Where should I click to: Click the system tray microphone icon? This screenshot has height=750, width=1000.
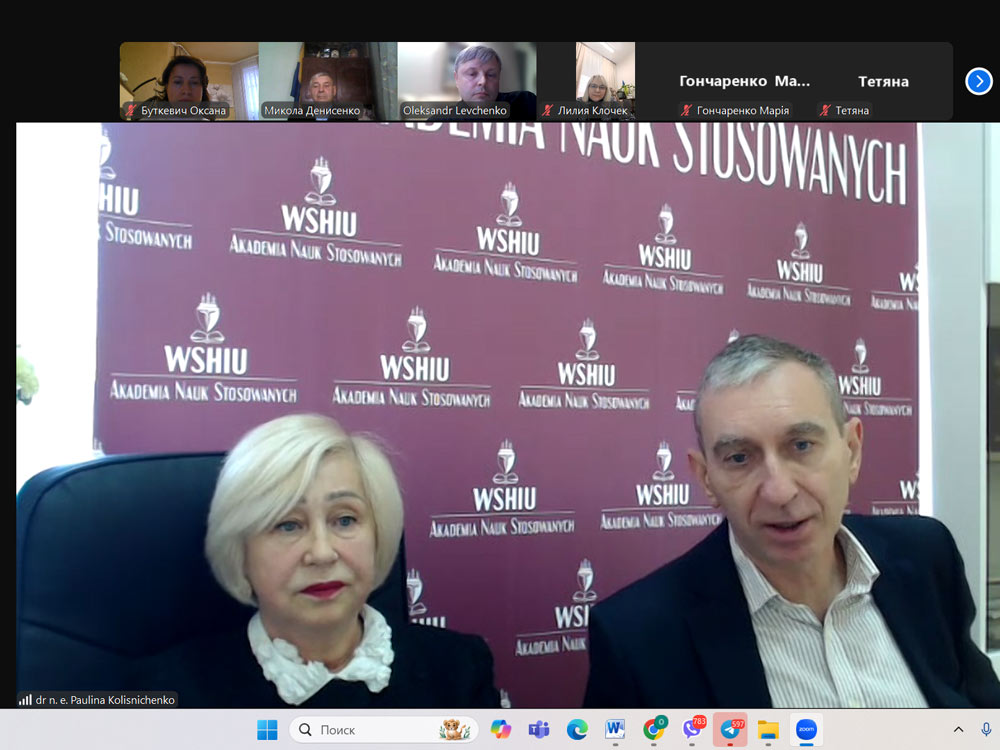tap(986, 730)
